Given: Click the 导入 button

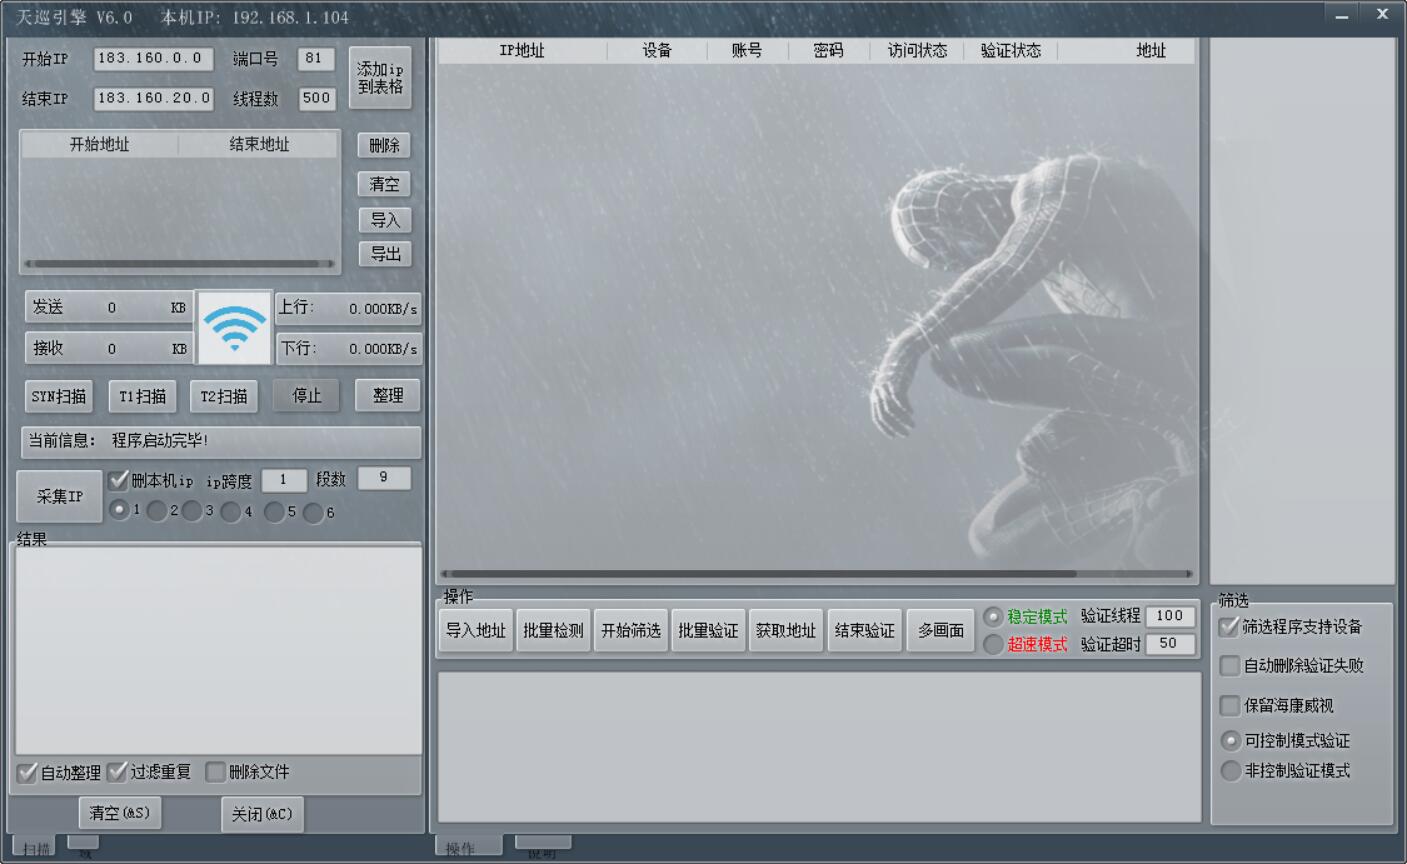Looking at the screenshot, I should pyautogui.click(x=384, y=220).
